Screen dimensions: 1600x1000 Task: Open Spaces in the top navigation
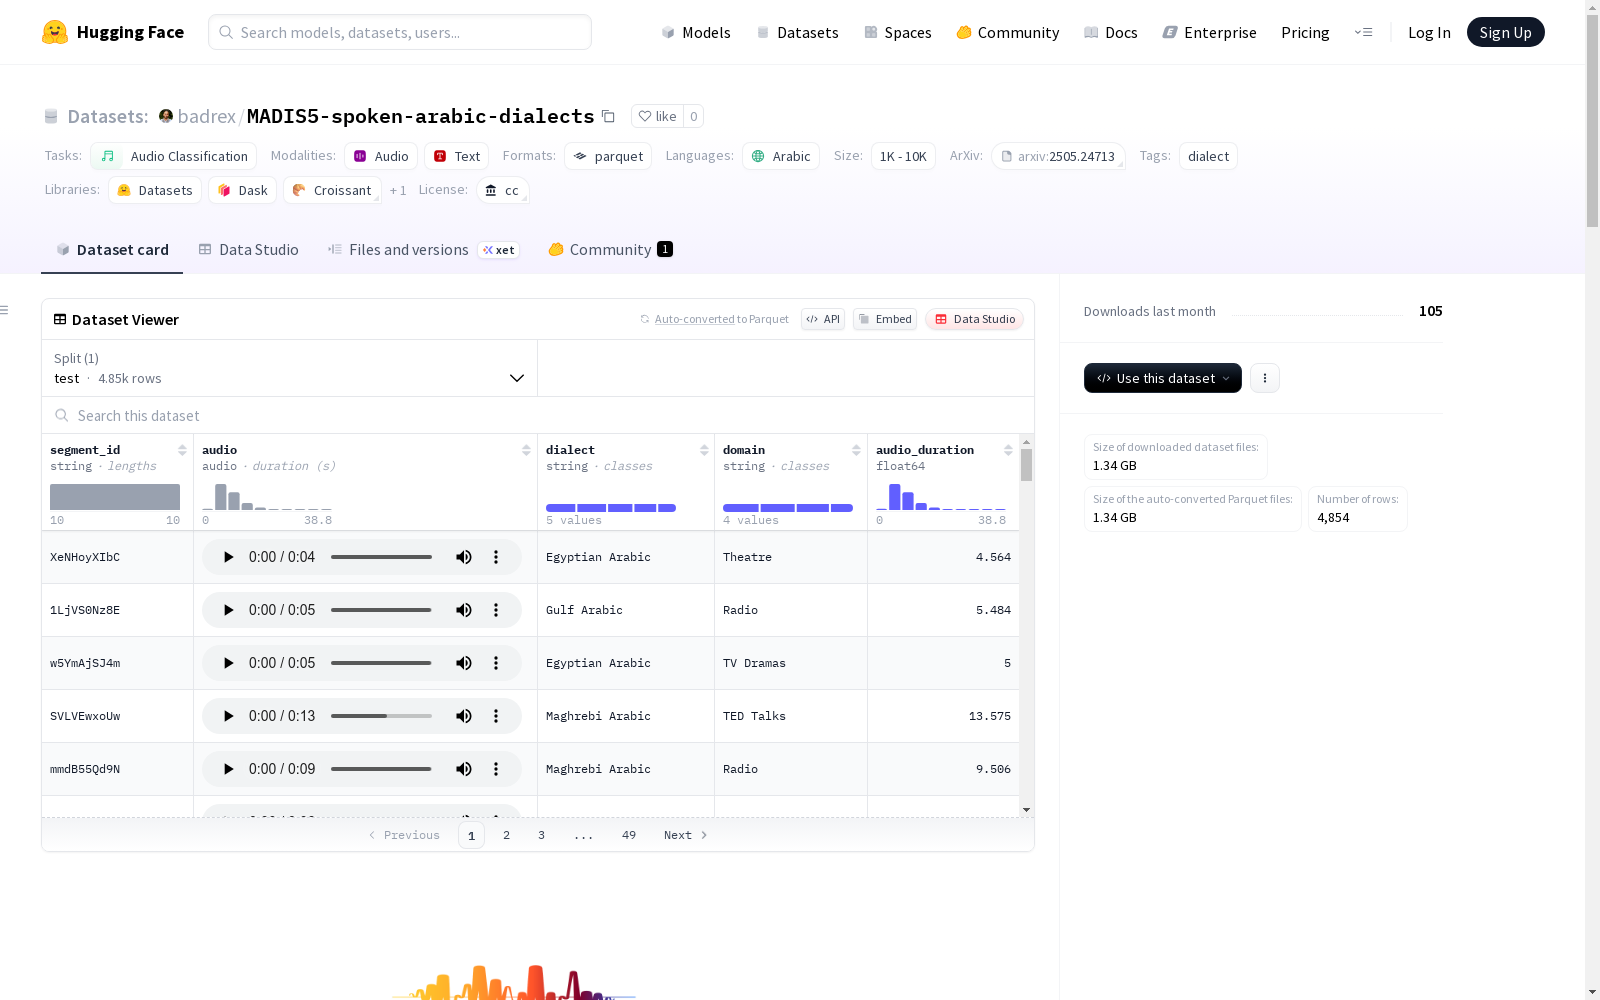point(898,32)
